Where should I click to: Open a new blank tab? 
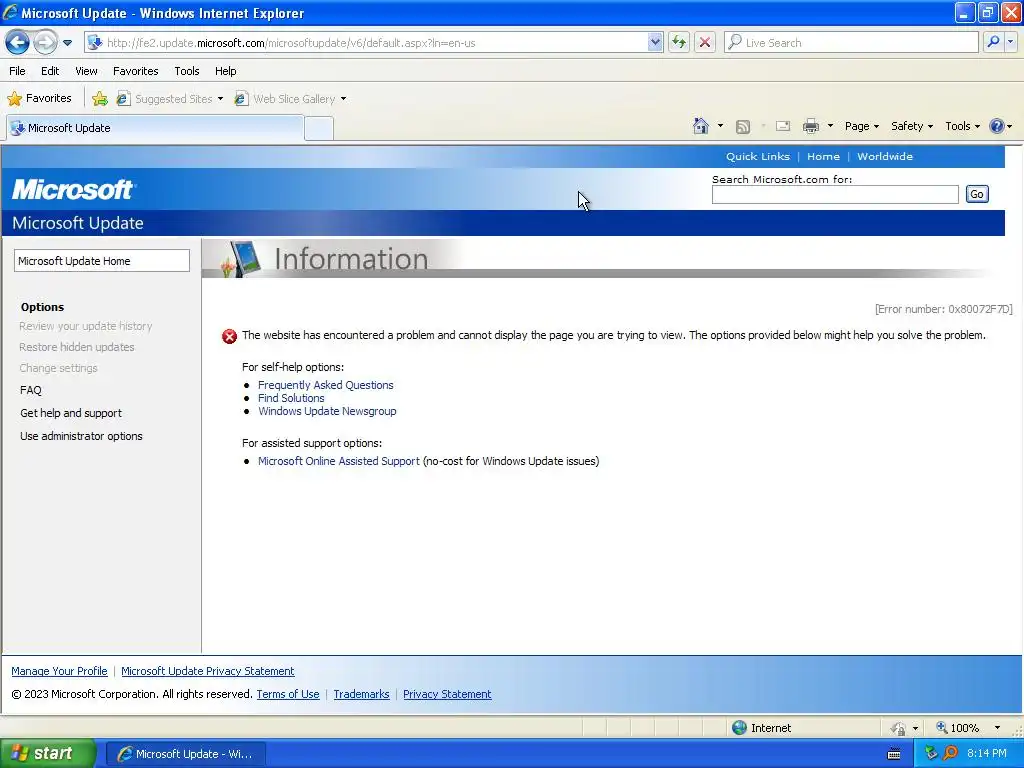tap(319, 129)
